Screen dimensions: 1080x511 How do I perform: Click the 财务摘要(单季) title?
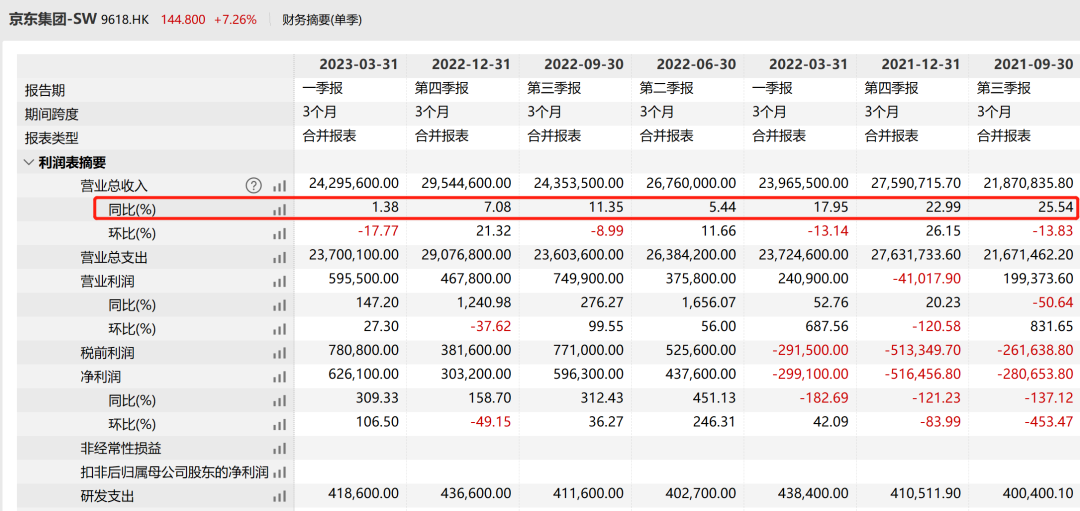[322, 20]
